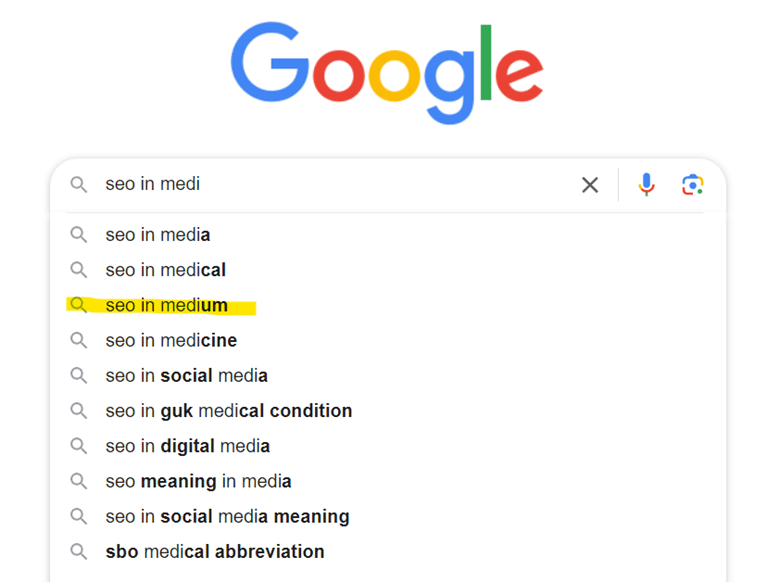Choose 'seo meaning in media' suggestion

click(198, 481)
